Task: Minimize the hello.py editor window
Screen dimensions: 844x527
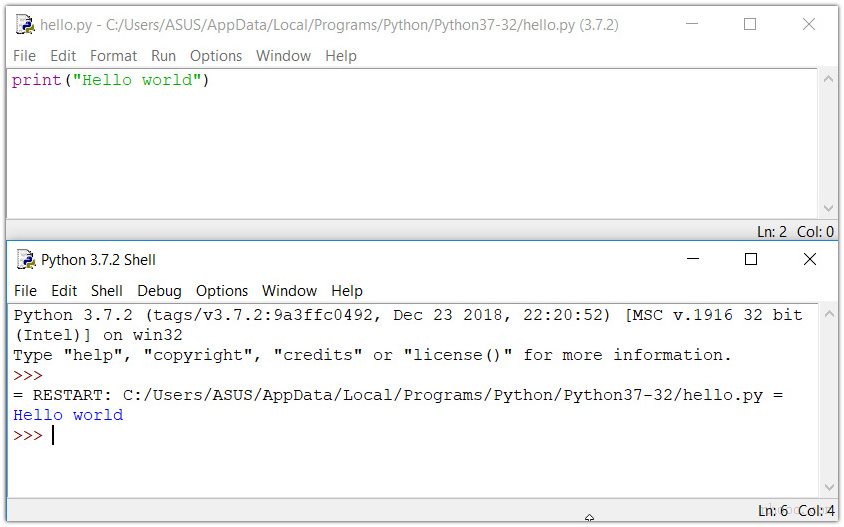Action: click(x=691, y=25)
